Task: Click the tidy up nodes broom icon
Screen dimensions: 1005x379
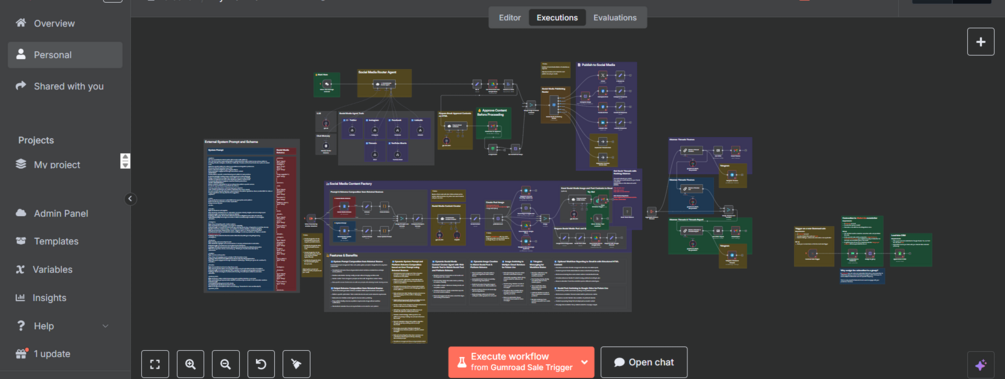Action: tap(296, 364)
